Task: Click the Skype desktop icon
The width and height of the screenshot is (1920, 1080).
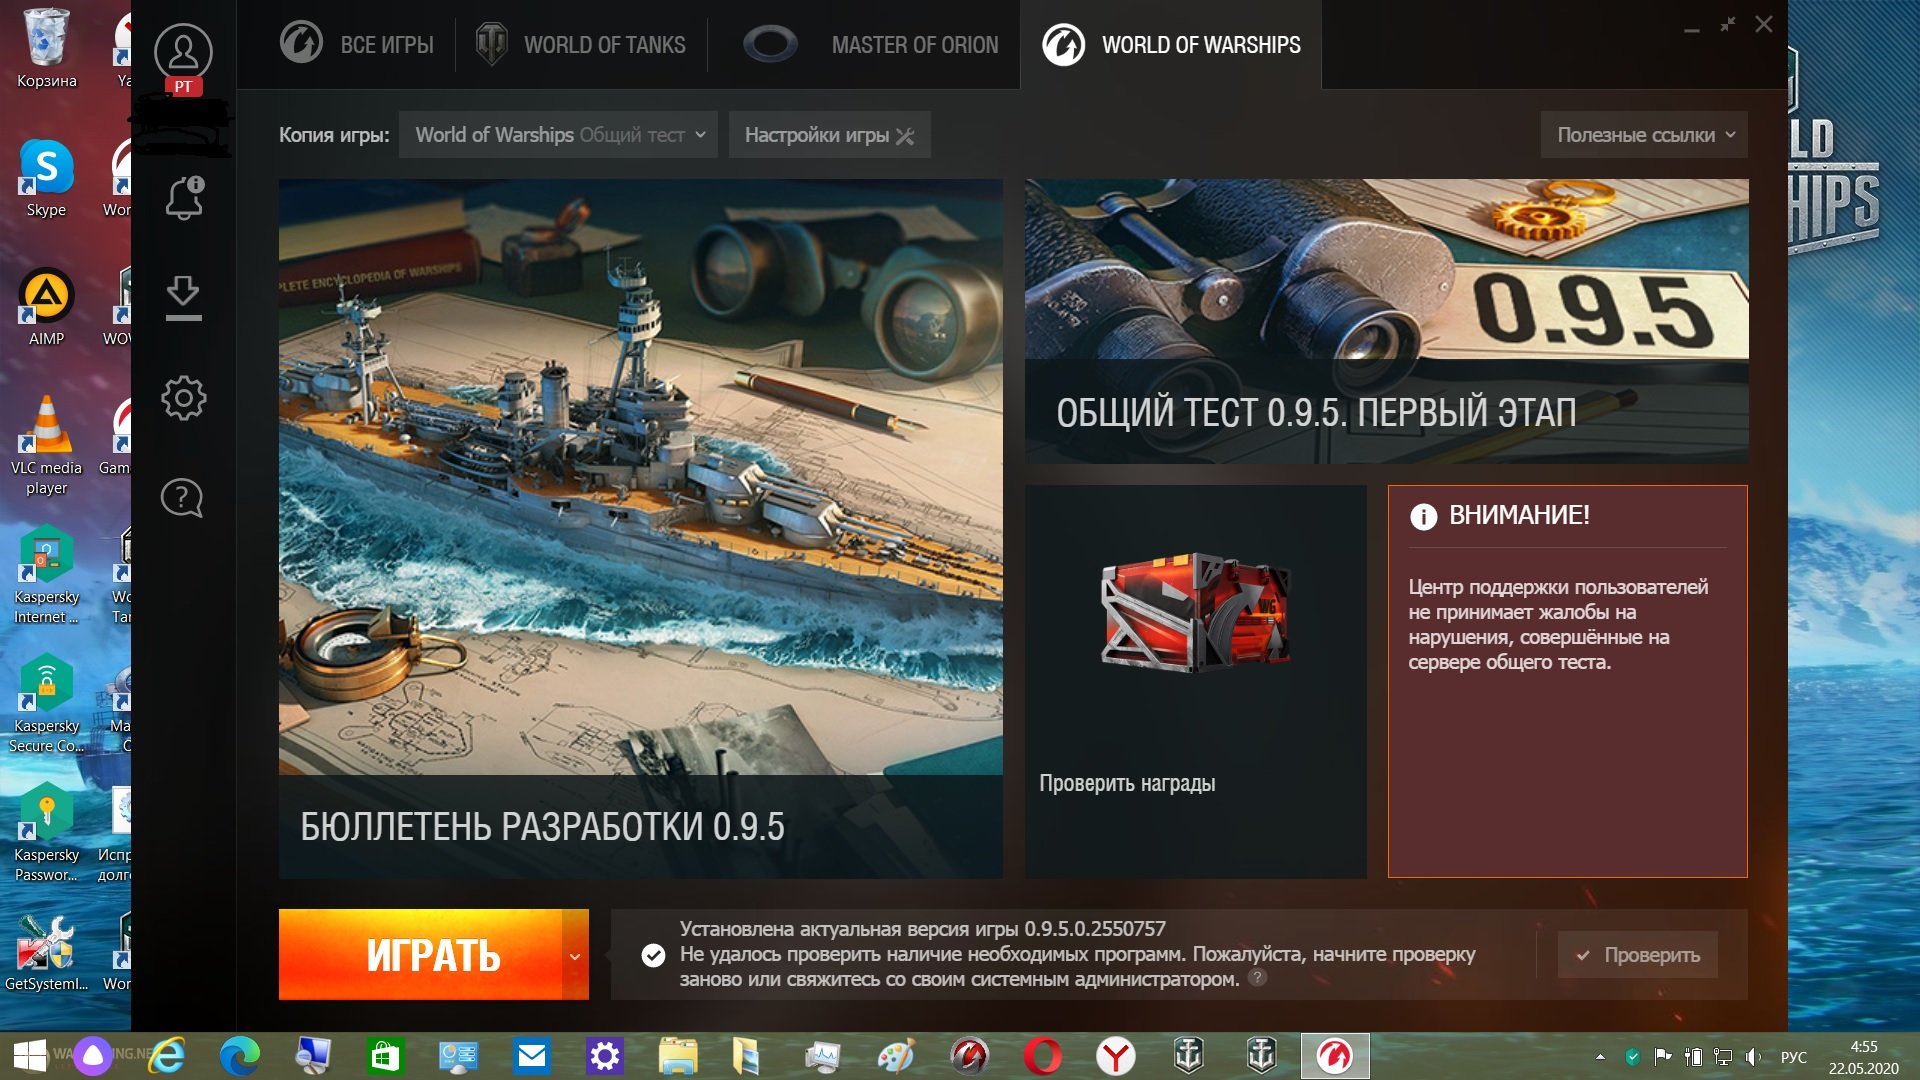Action: pos(46,178)
